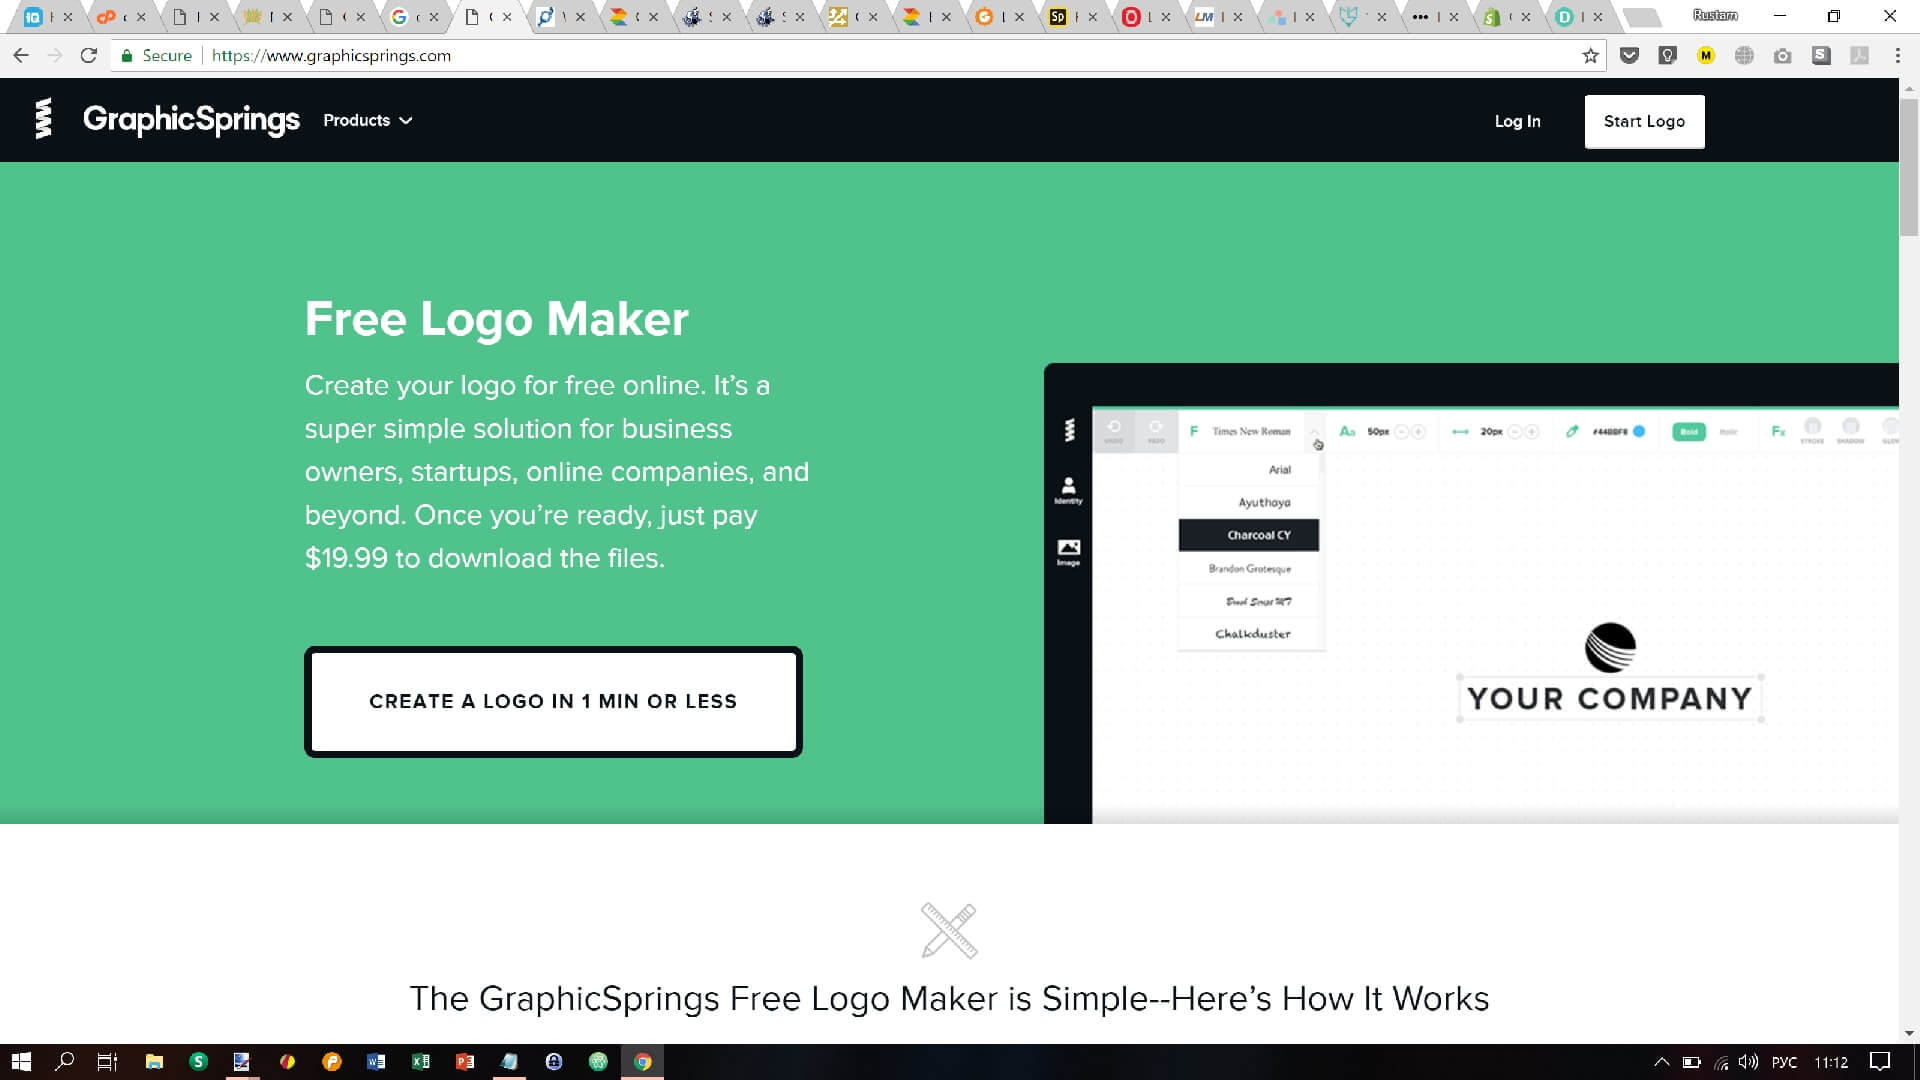The height and width of the screenshot is (1080, 1920).
Task: Reload the current page
Action: click(89, 56)
